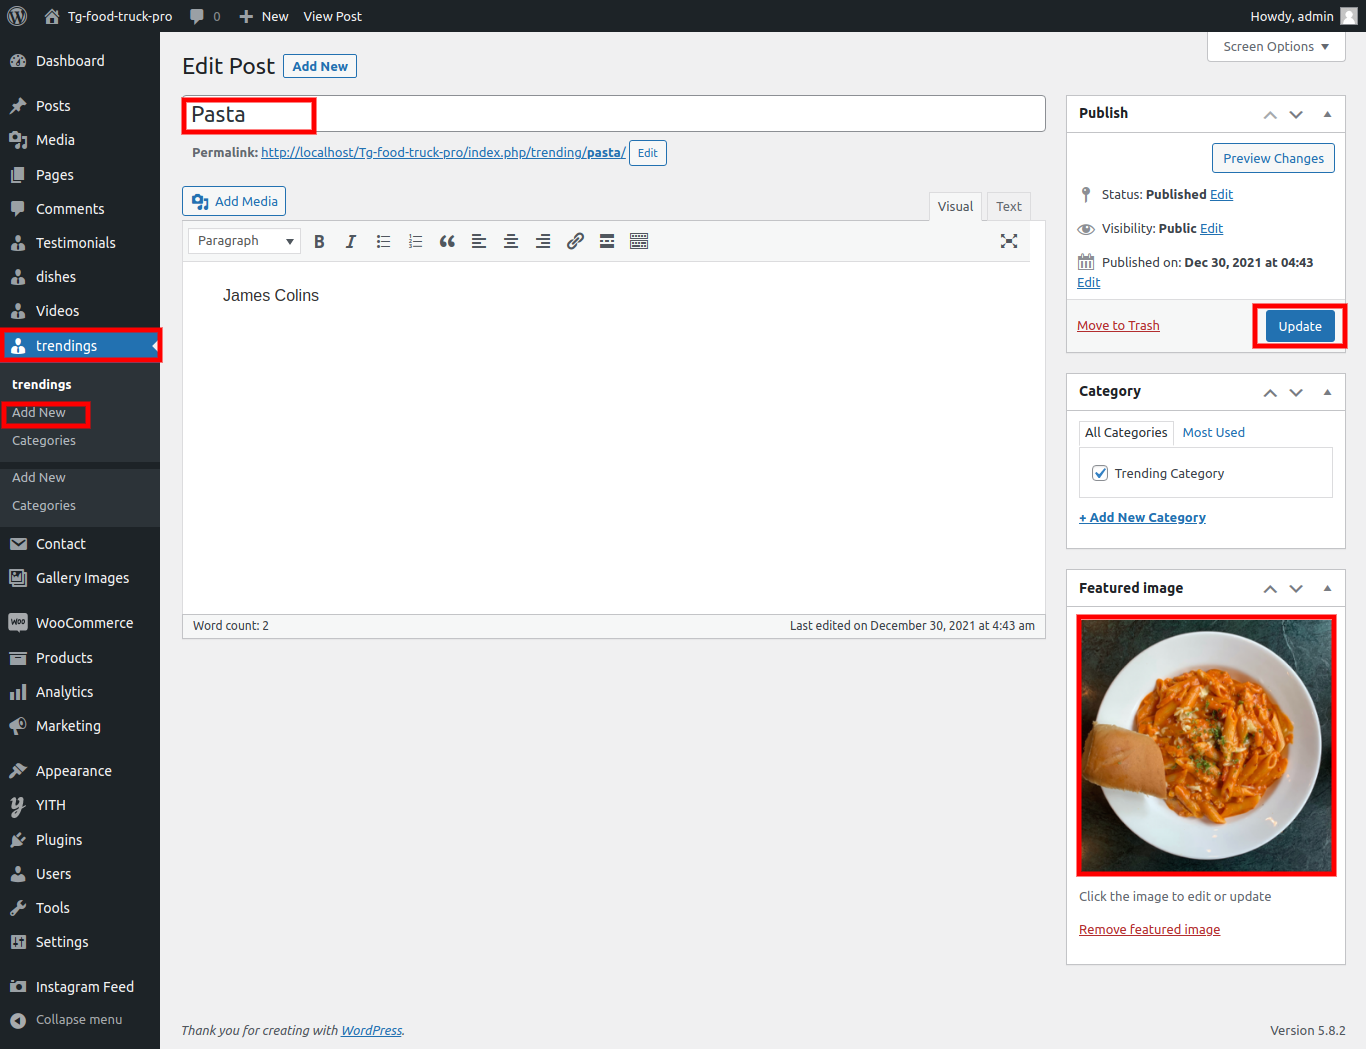This screenshot has height=1050, width=1366.
Task: Insert a blockquote
Action: pyautogui.click(x=447, y=241)
